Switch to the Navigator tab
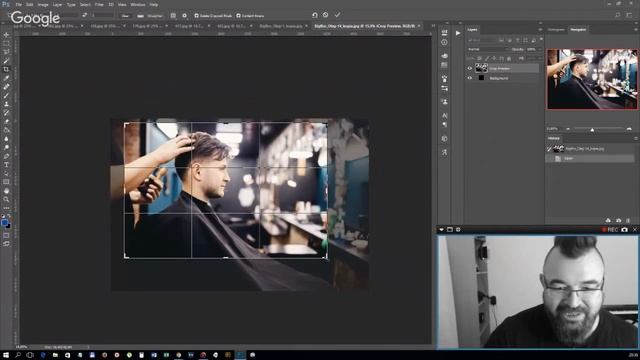 pos(578,30)
